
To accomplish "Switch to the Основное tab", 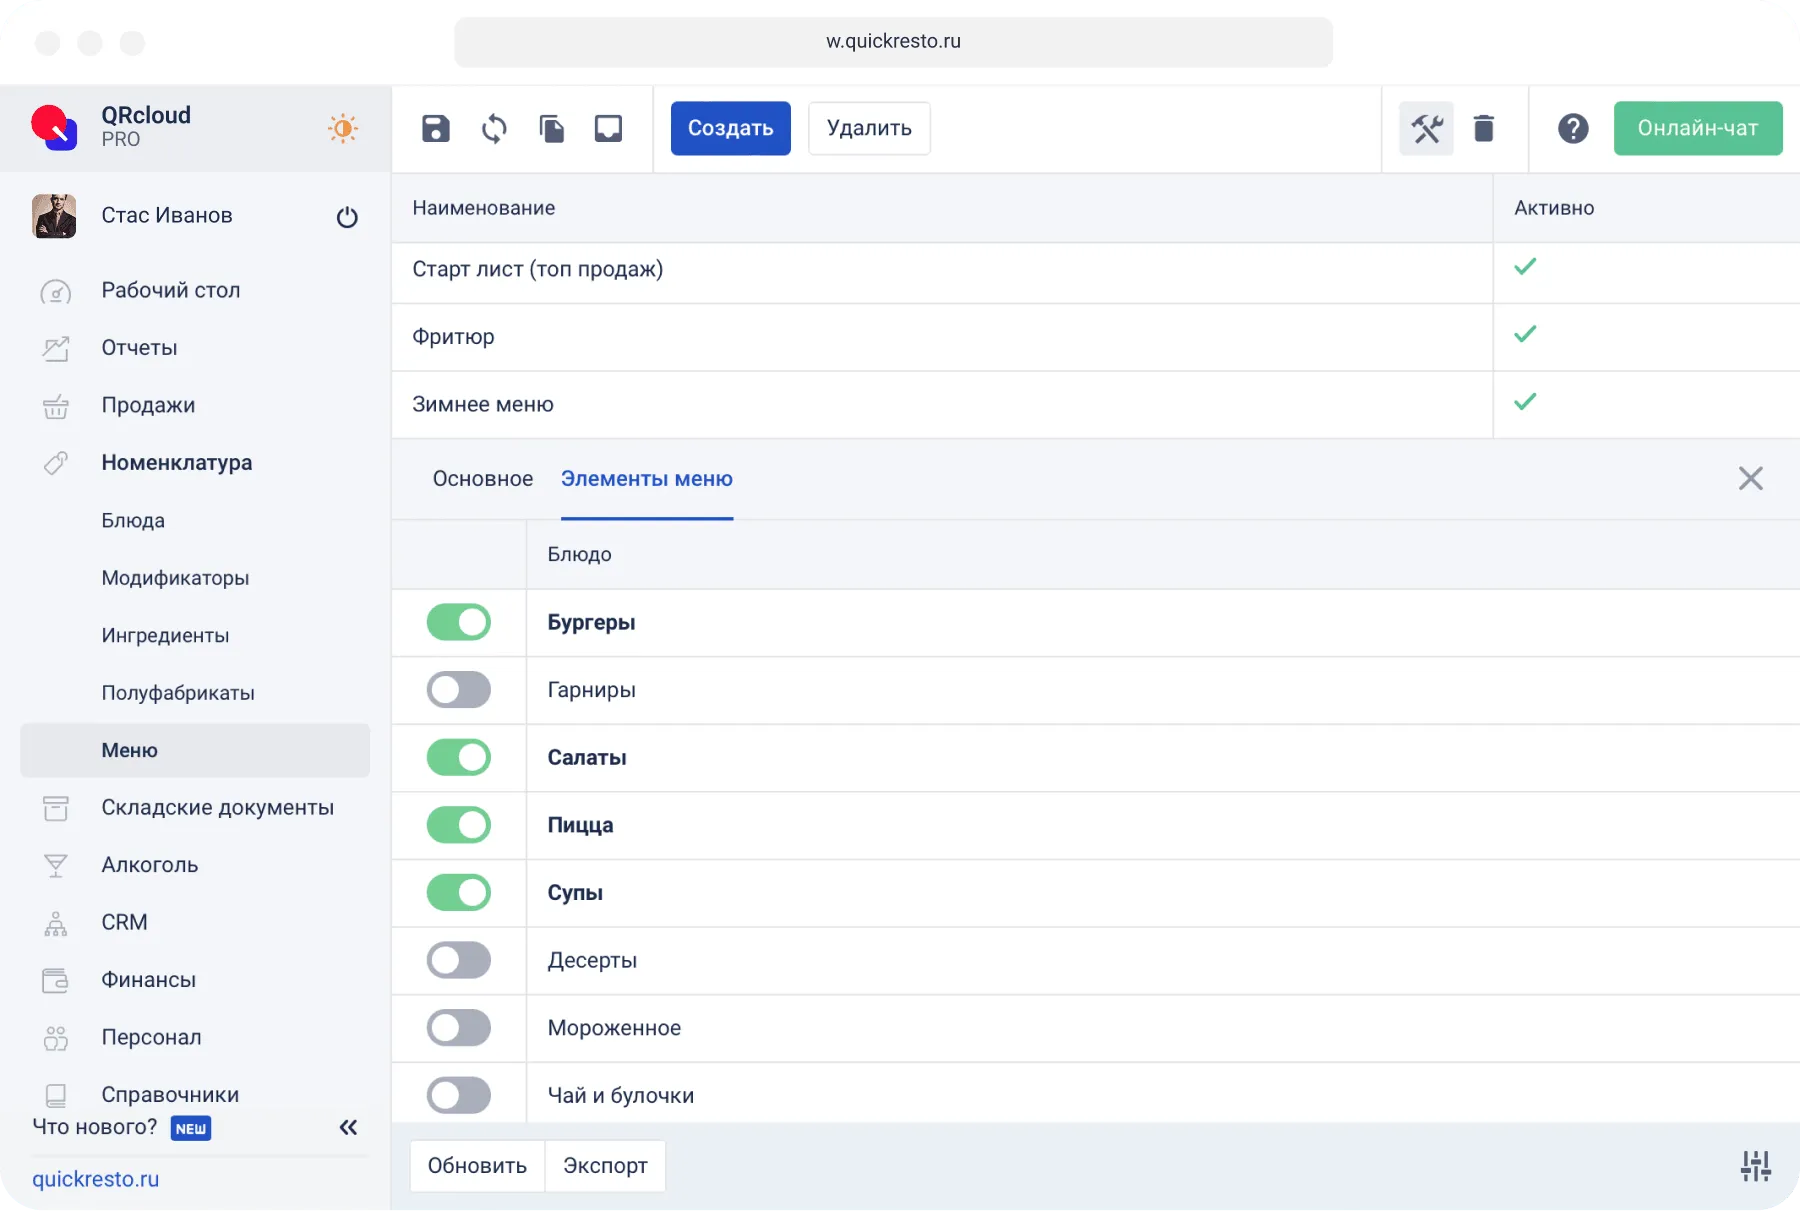I will [483, 479].
